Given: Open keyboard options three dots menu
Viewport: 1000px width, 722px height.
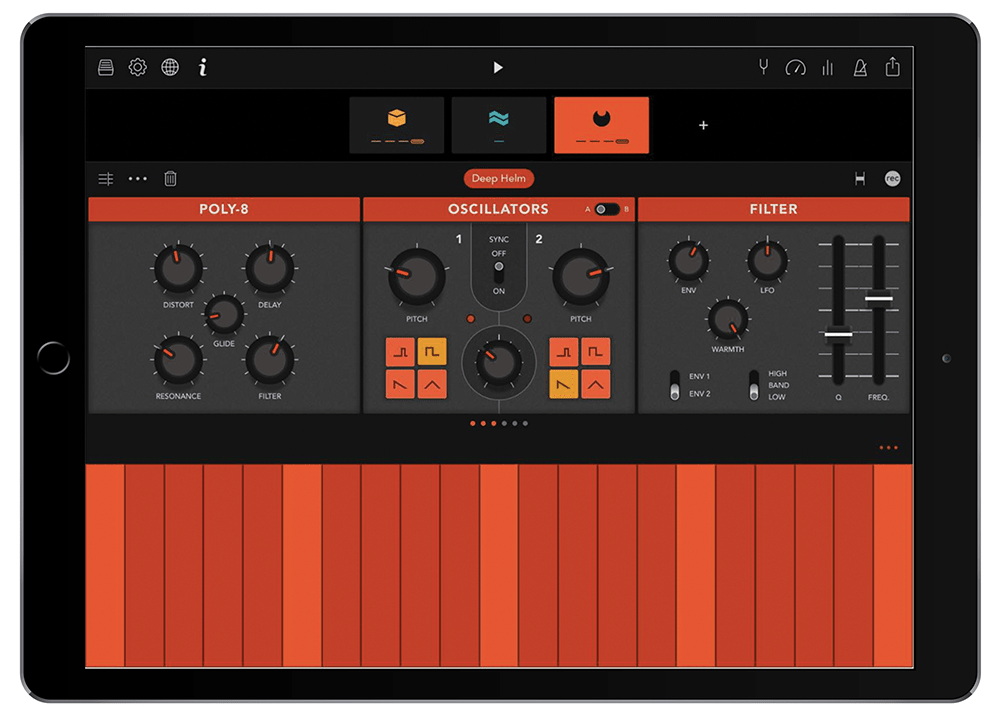Looking at the screenshot, I should tap(888, 448).
